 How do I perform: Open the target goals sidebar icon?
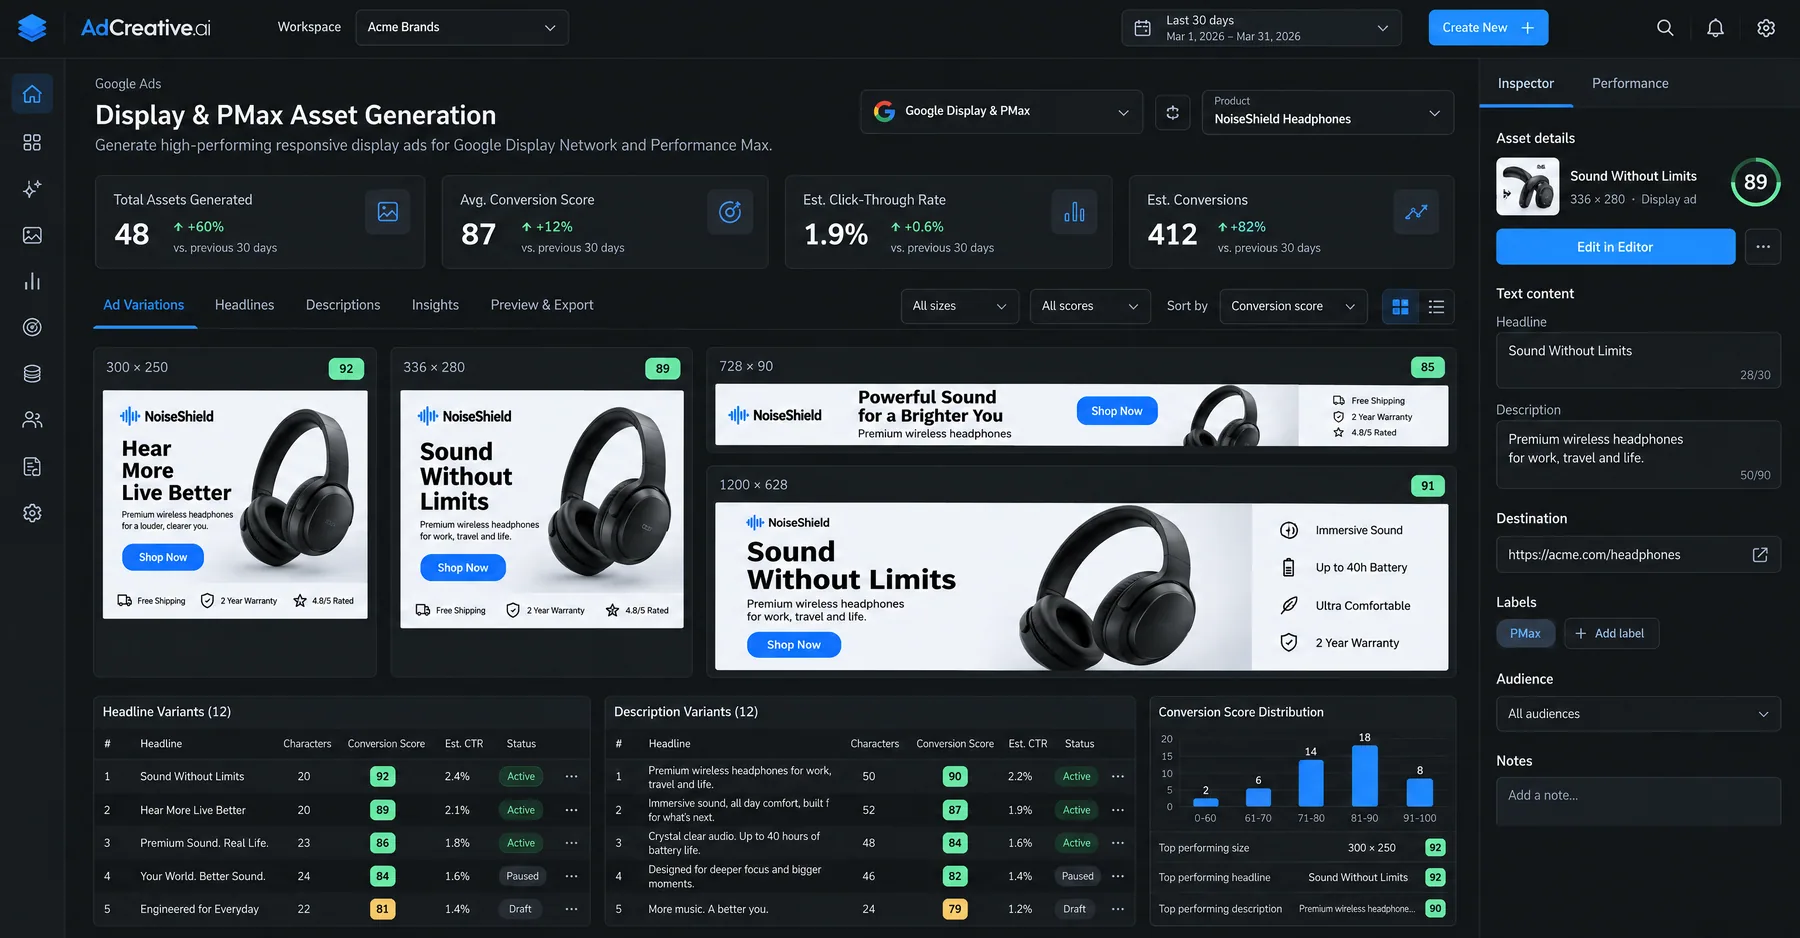32,327
